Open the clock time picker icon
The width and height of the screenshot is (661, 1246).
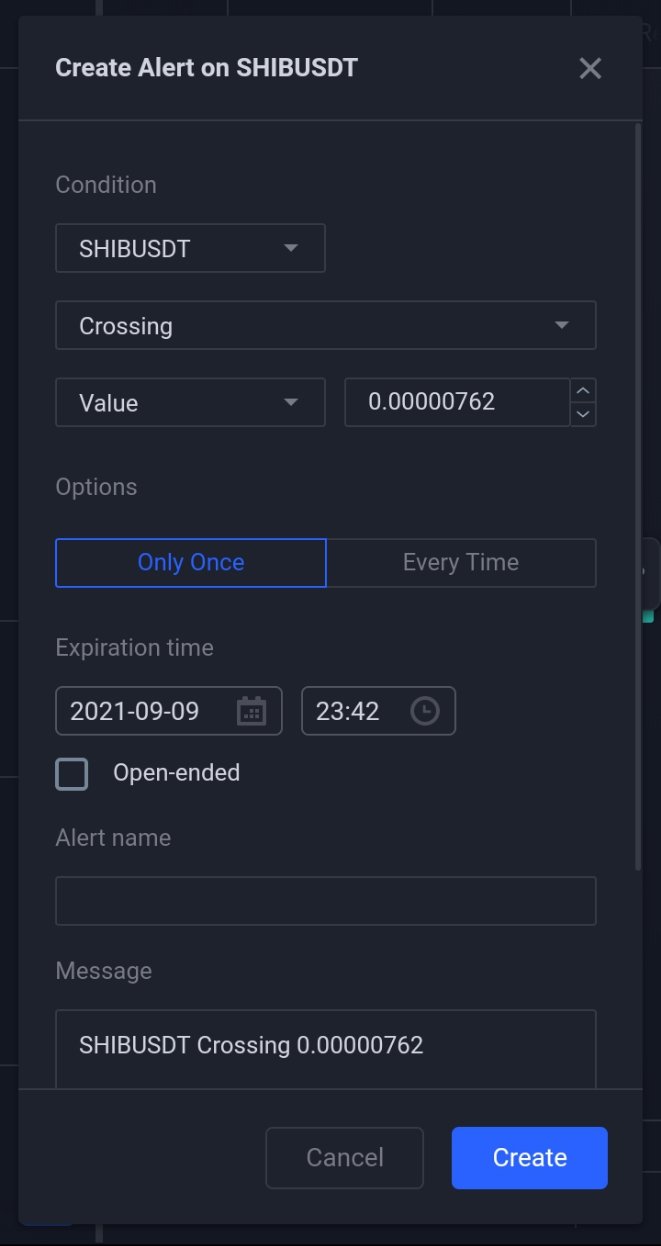pyautogui.click(x=425, y=711)
